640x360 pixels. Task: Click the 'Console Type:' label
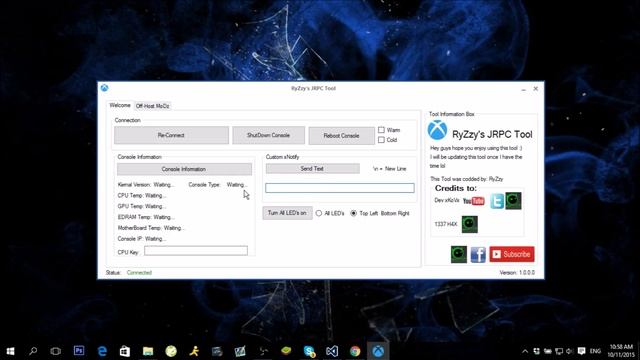tap(204, 184)
